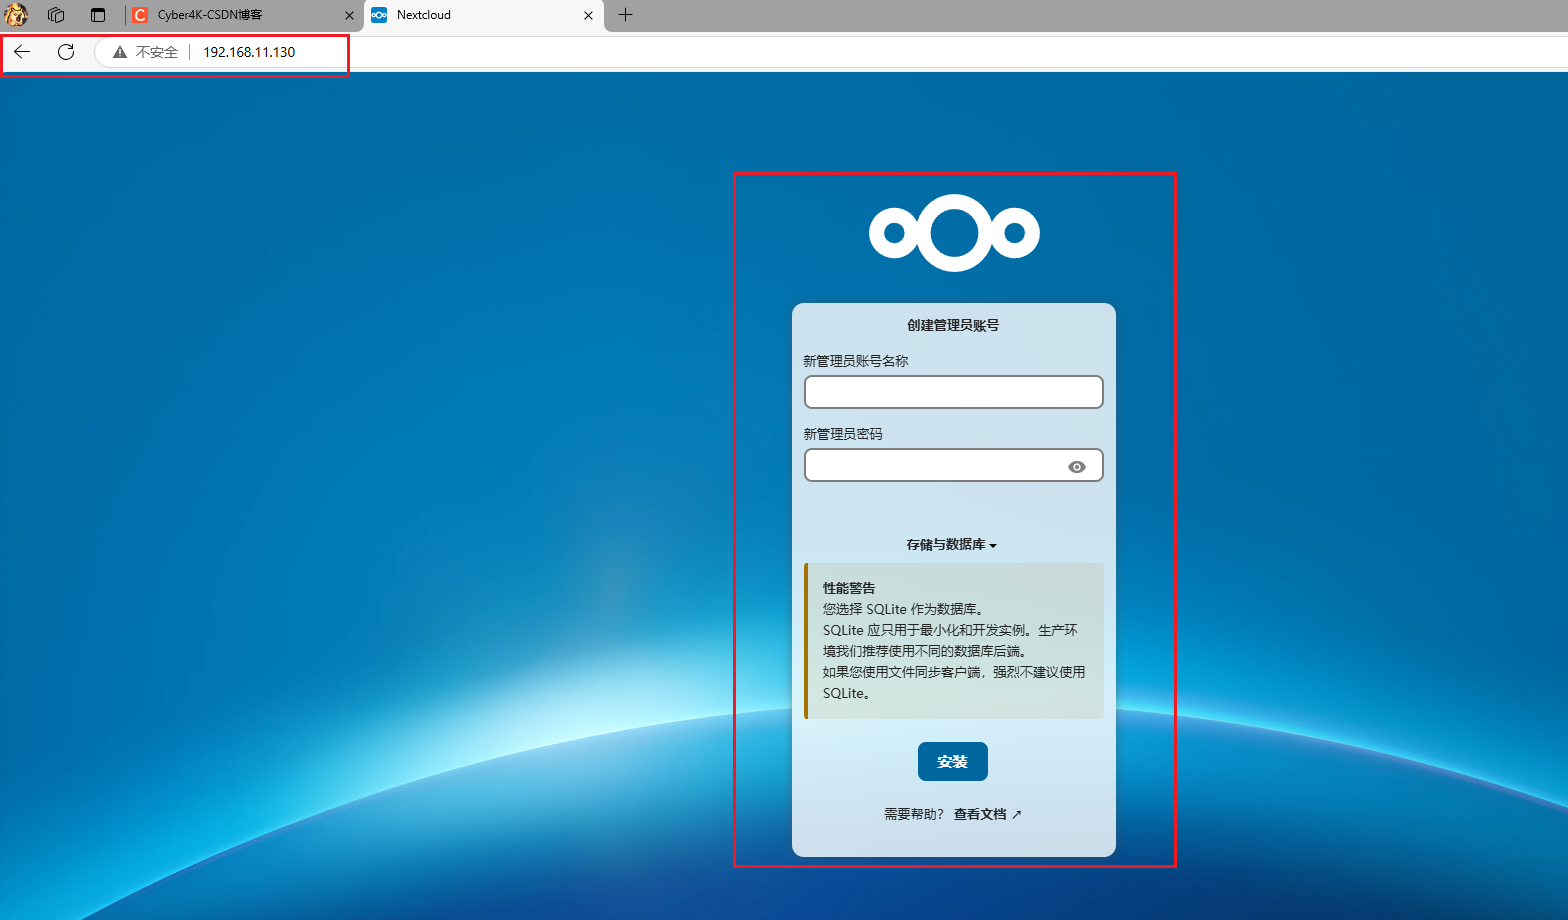Open the 查看文档 link
Image resolution: width=1568 pixels, height=920 pixels.
(x=987, y=814)
